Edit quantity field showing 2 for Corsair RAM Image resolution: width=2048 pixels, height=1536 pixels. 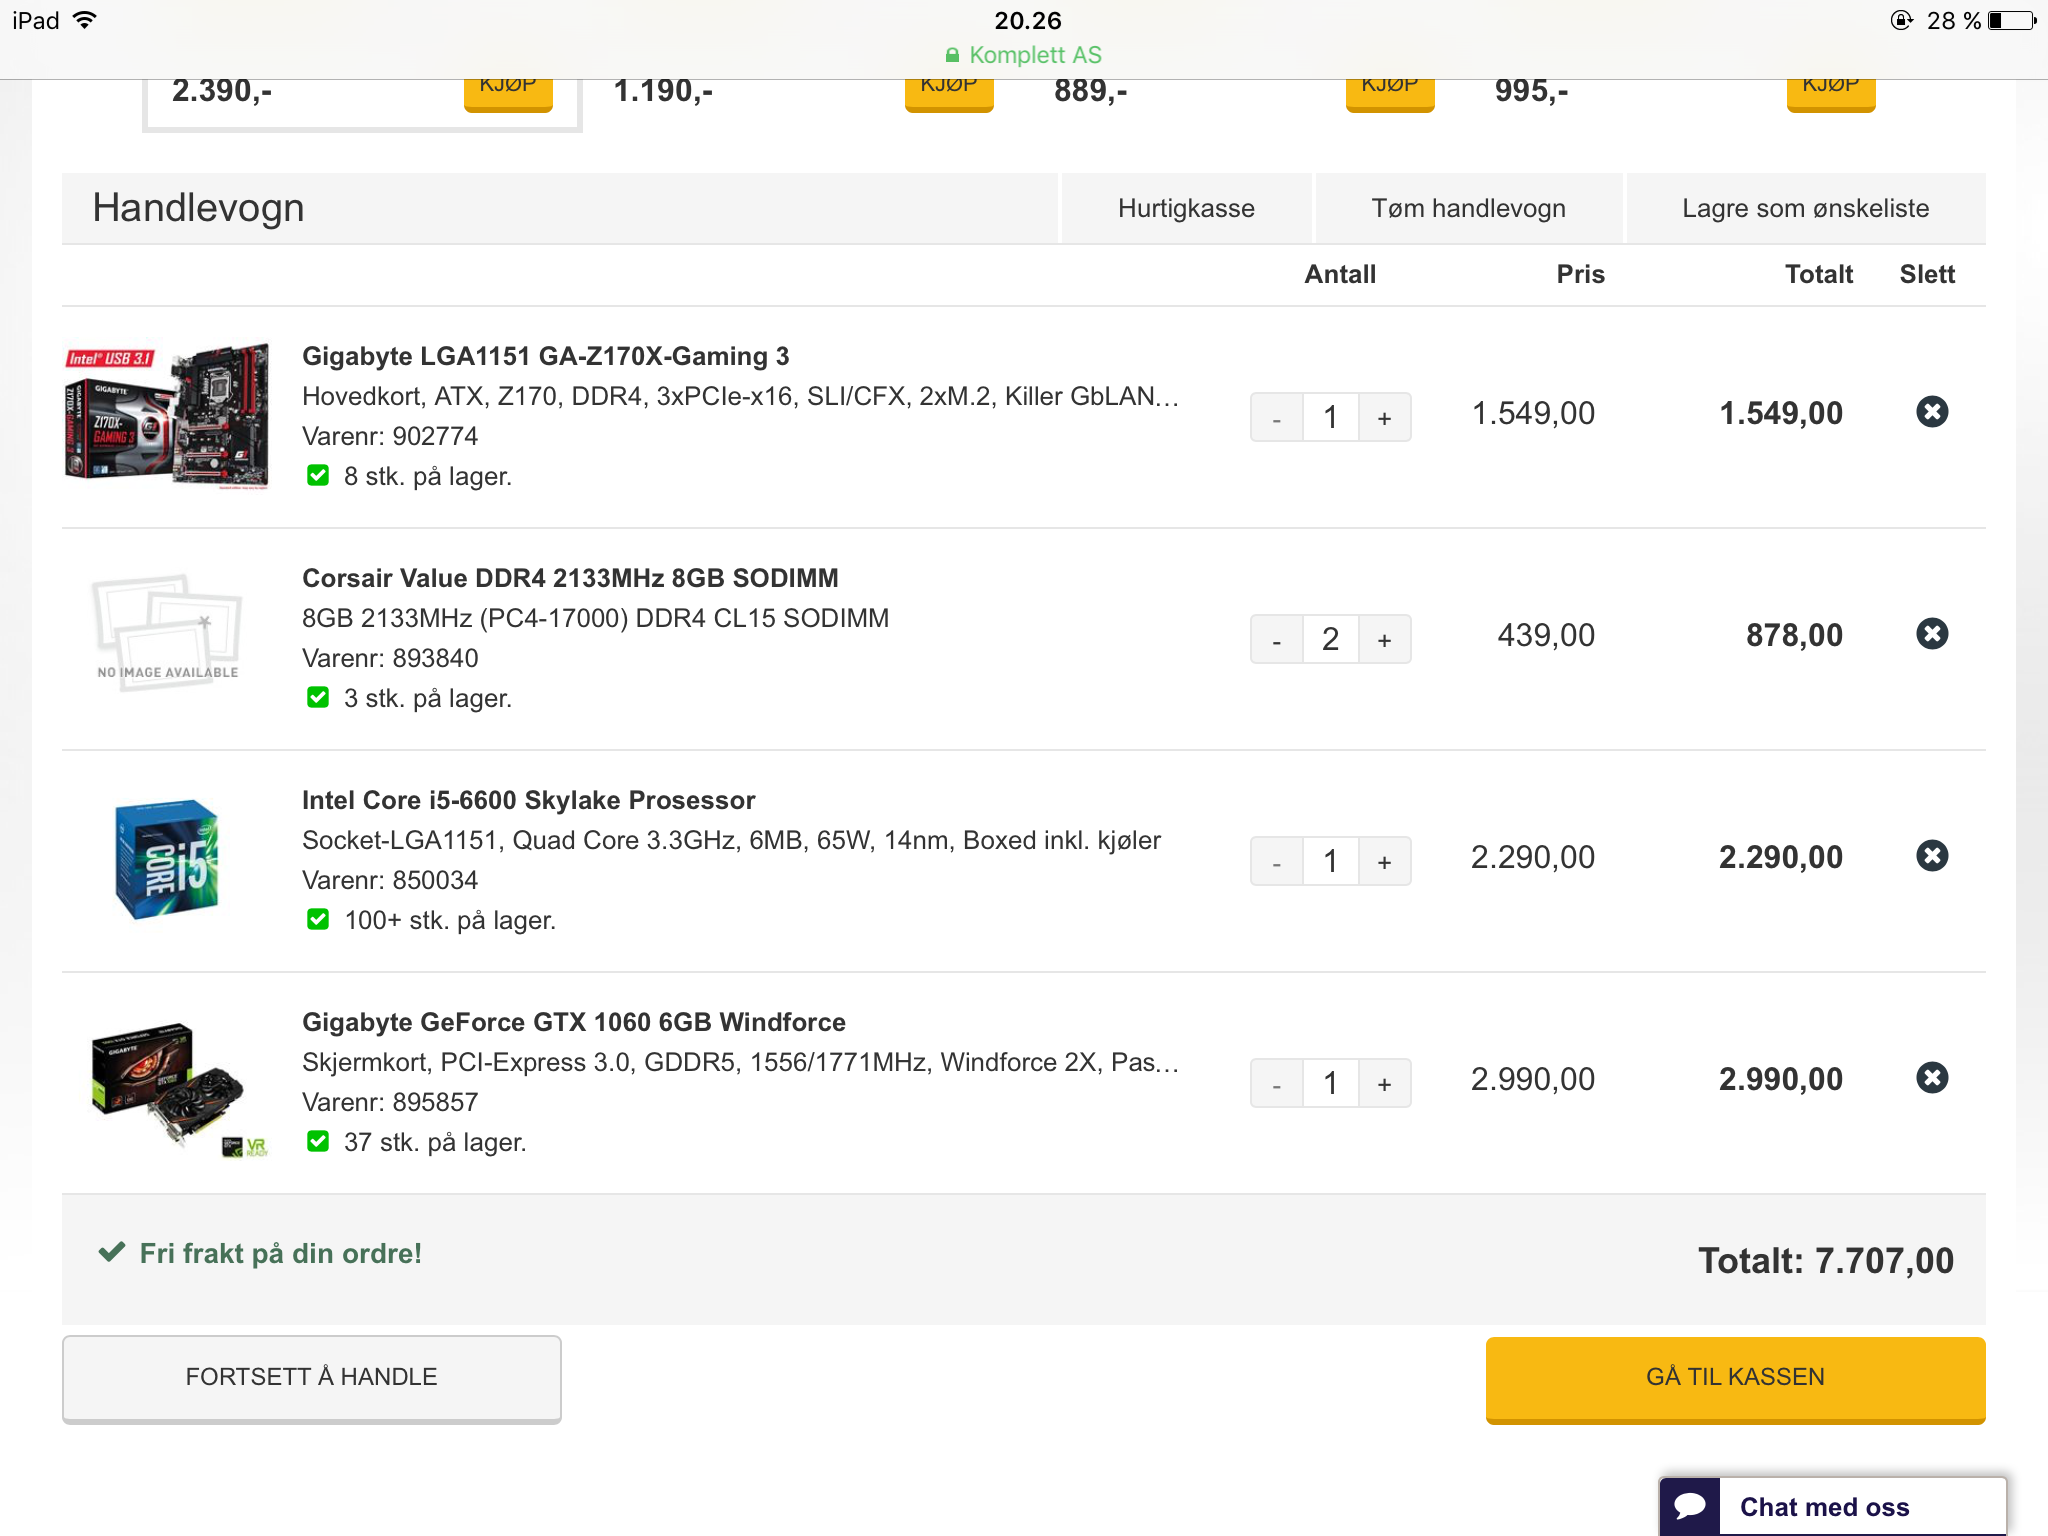[x=1331, y=639]
